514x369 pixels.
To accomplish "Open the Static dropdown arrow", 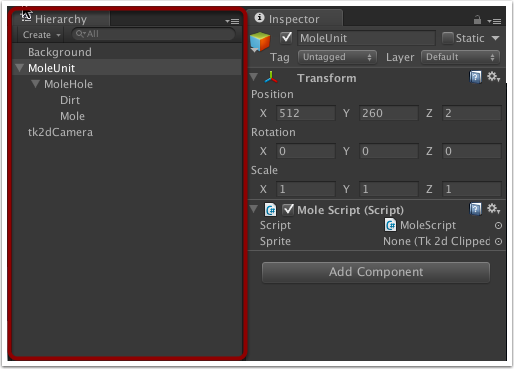I will tap(496, 38).
